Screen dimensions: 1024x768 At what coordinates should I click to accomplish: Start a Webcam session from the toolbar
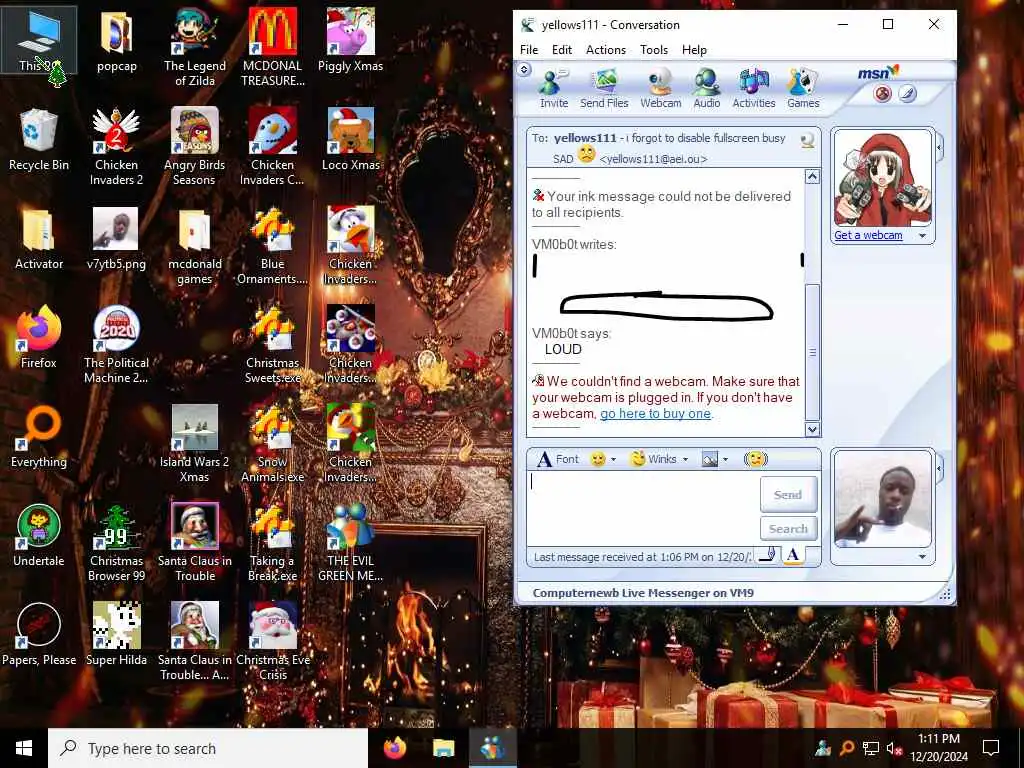point(660,88)
